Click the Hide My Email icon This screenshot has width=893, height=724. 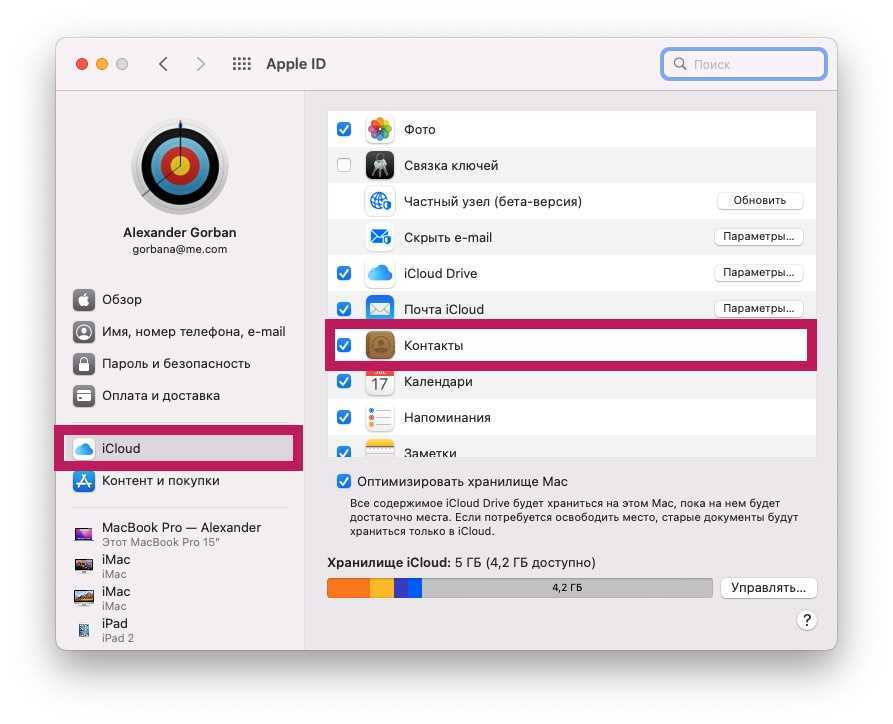(380, 237)
